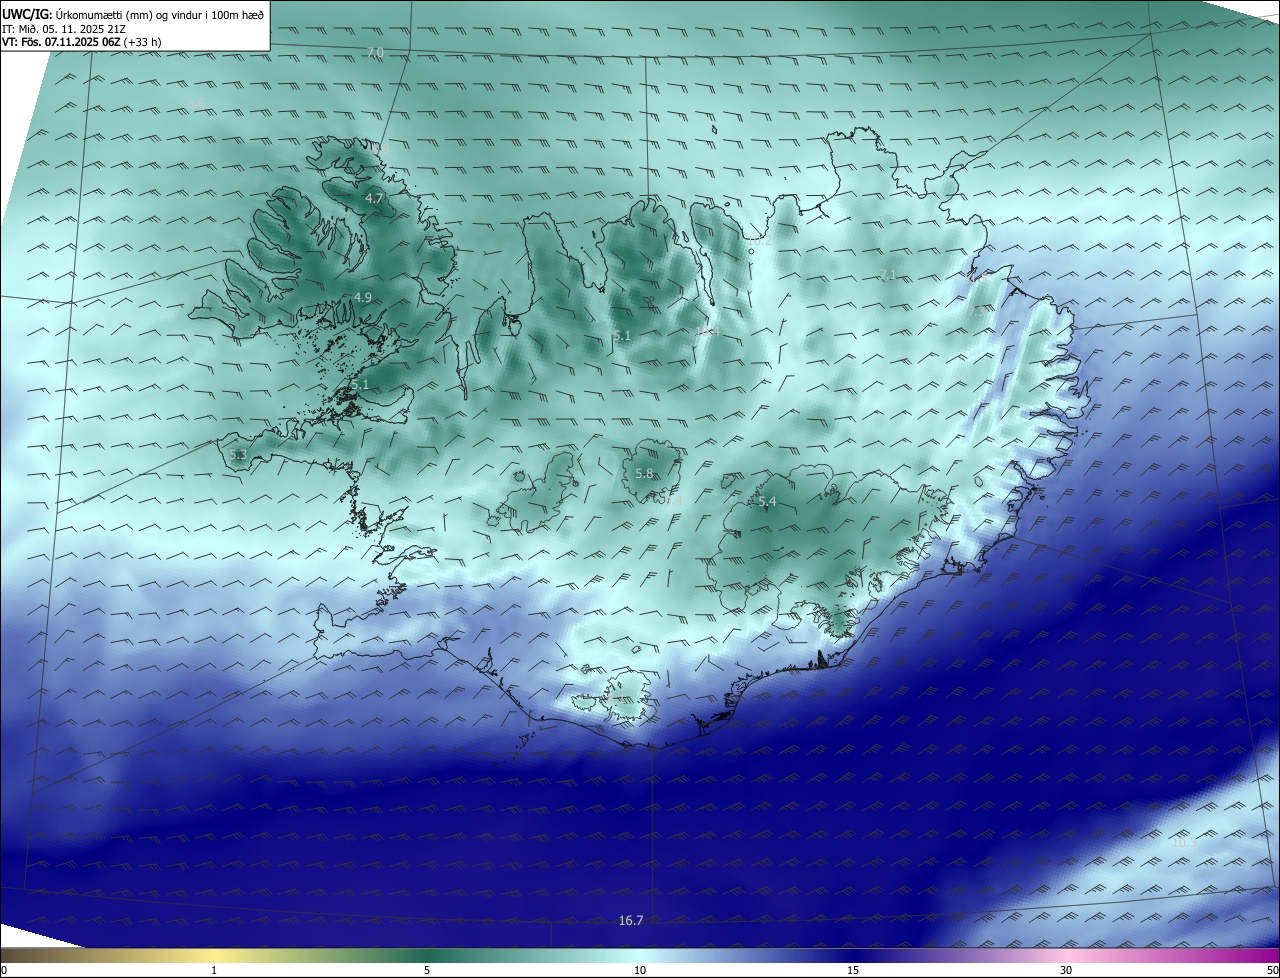This screenshot has width=1280, height=978.
Task: Click the 4.9 value label on the map
Action: (362, 298)
